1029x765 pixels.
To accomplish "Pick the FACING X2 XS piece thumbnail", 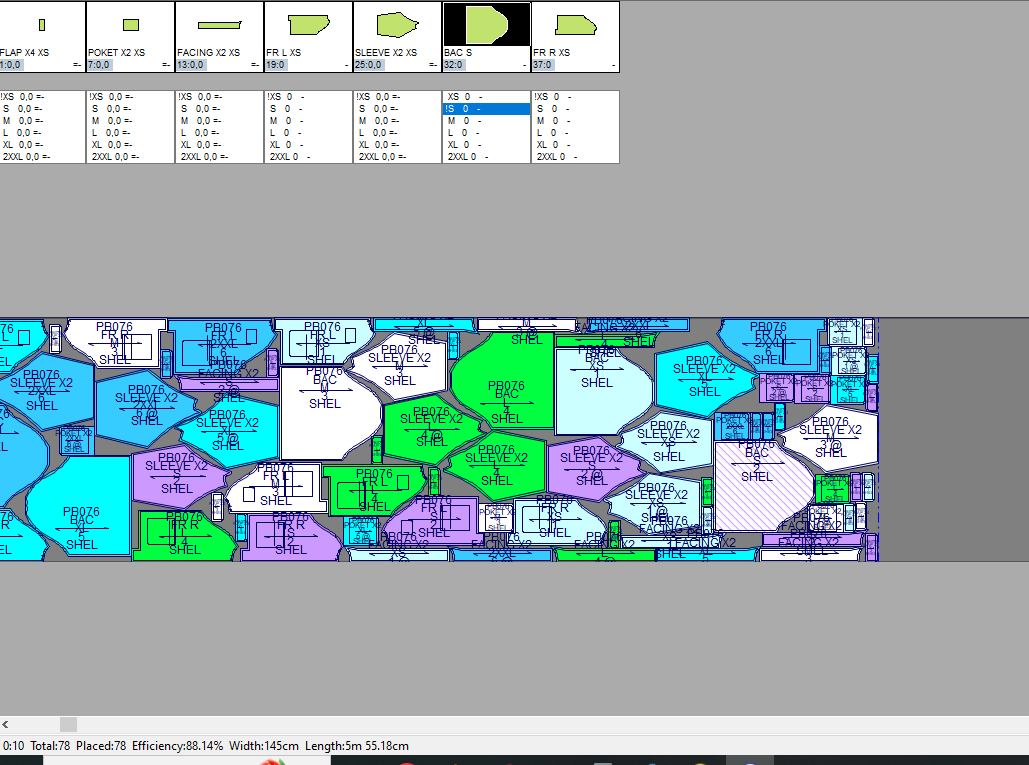I will click(x=219, y=25).
